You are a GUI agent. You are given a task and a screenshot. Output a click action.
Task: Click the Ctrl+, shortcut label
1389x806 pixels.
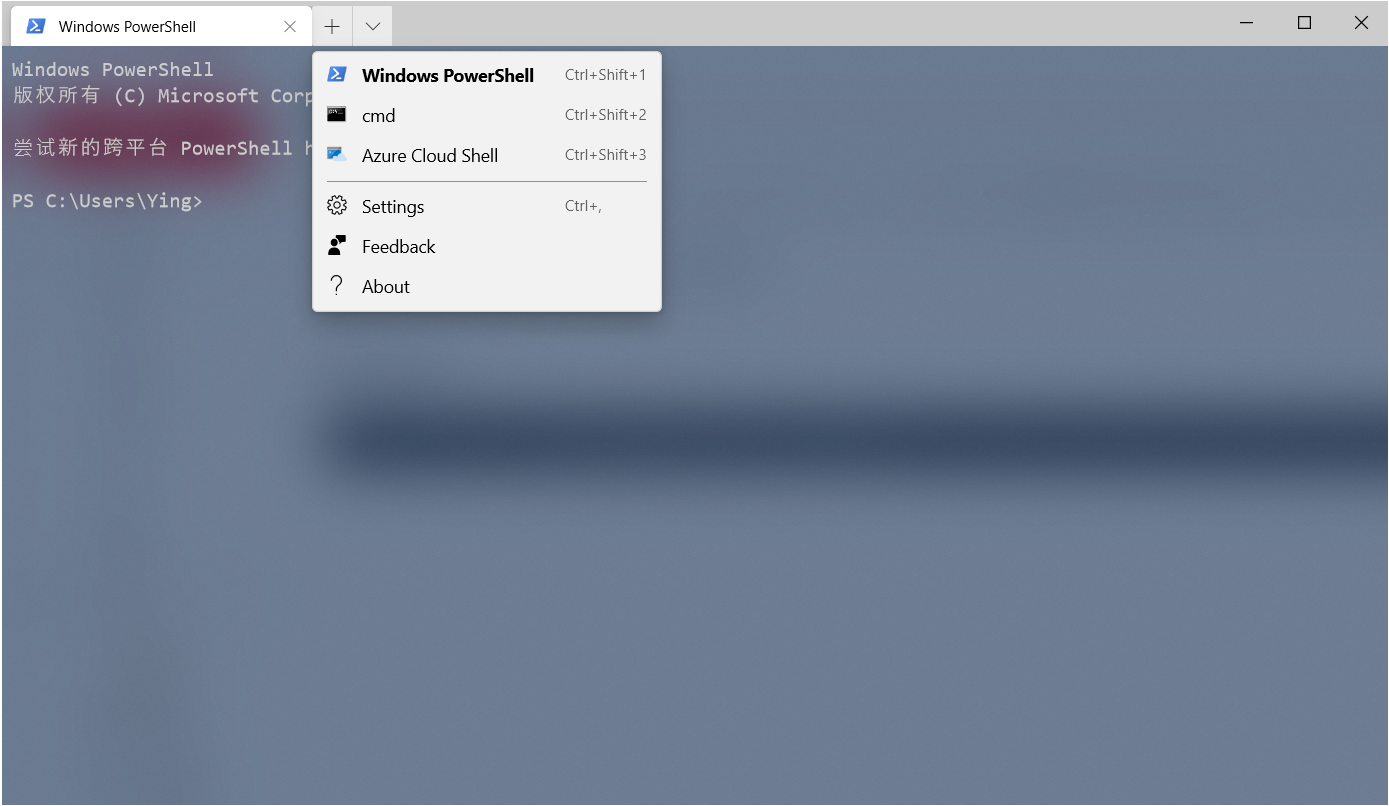[583, 206]
